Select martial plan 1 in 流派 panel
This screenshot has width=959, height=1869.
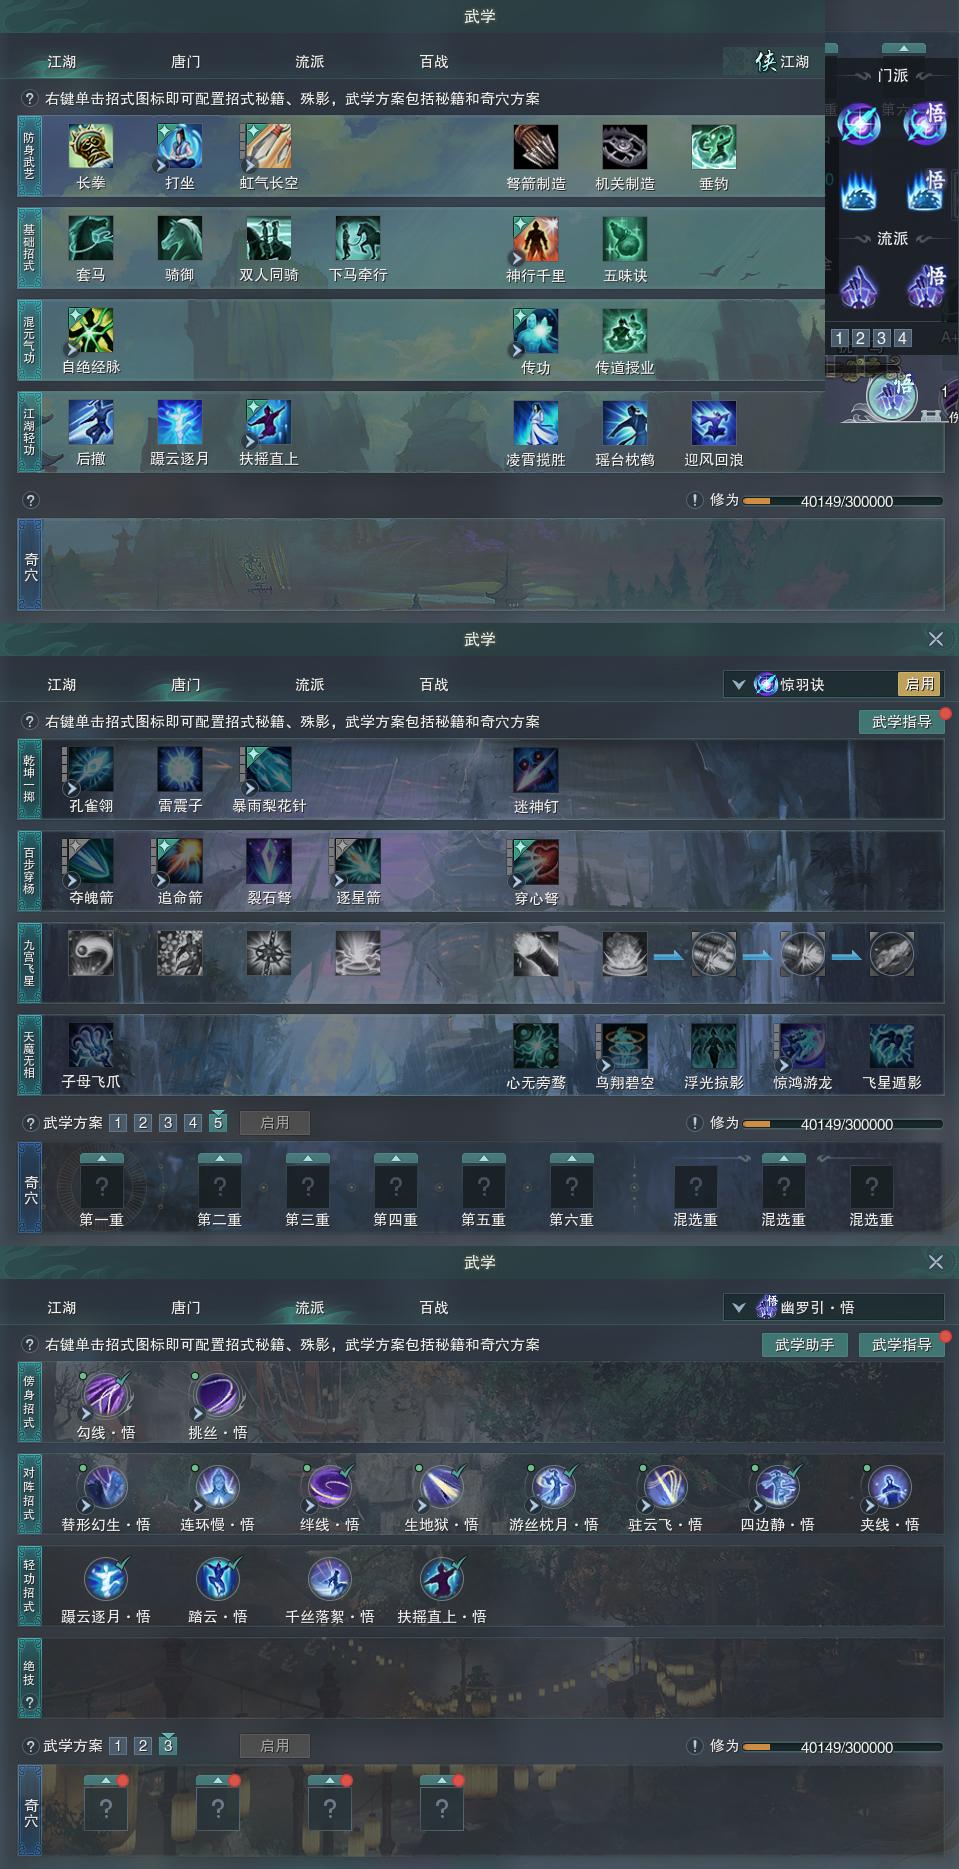[118, 1745]
